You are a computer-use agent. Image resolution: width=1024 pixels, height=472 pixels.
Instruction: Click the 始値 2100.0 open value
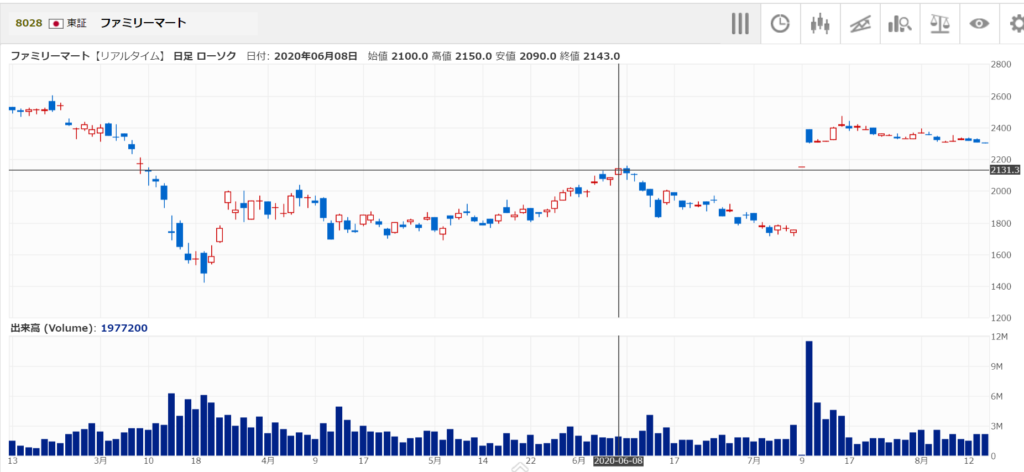pyautogui.click(x=398, y=56)
